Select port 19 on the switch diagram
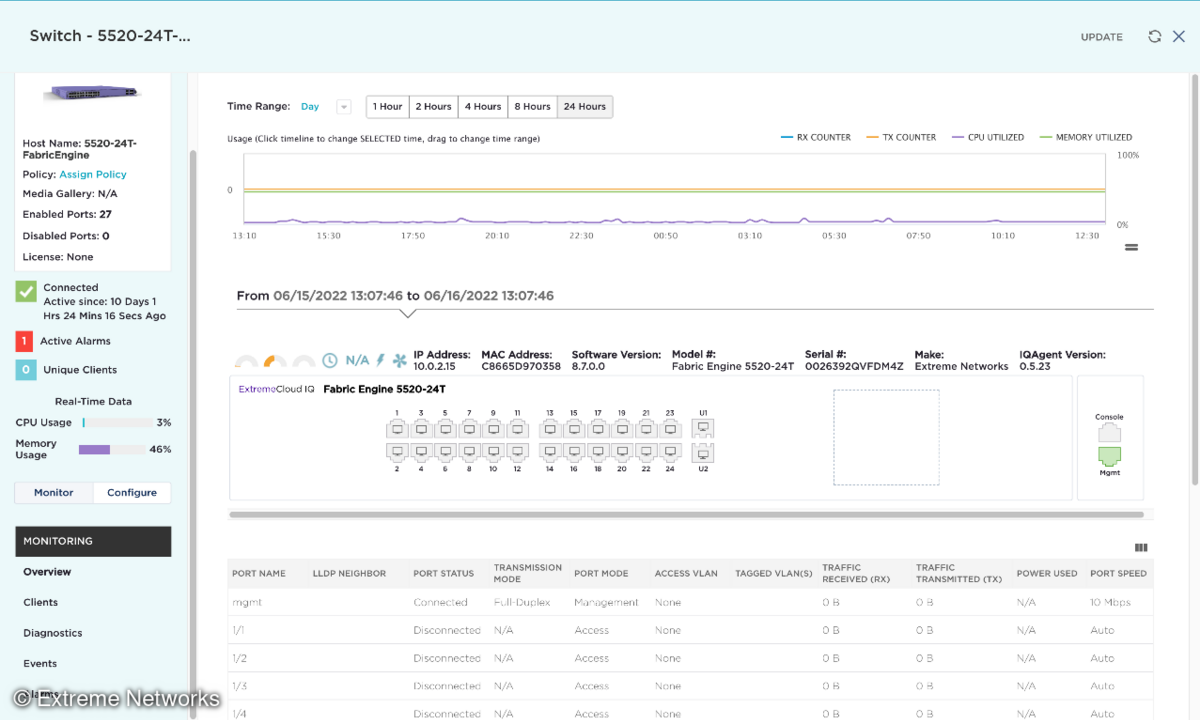1200x720 pixels. point(622,429)
